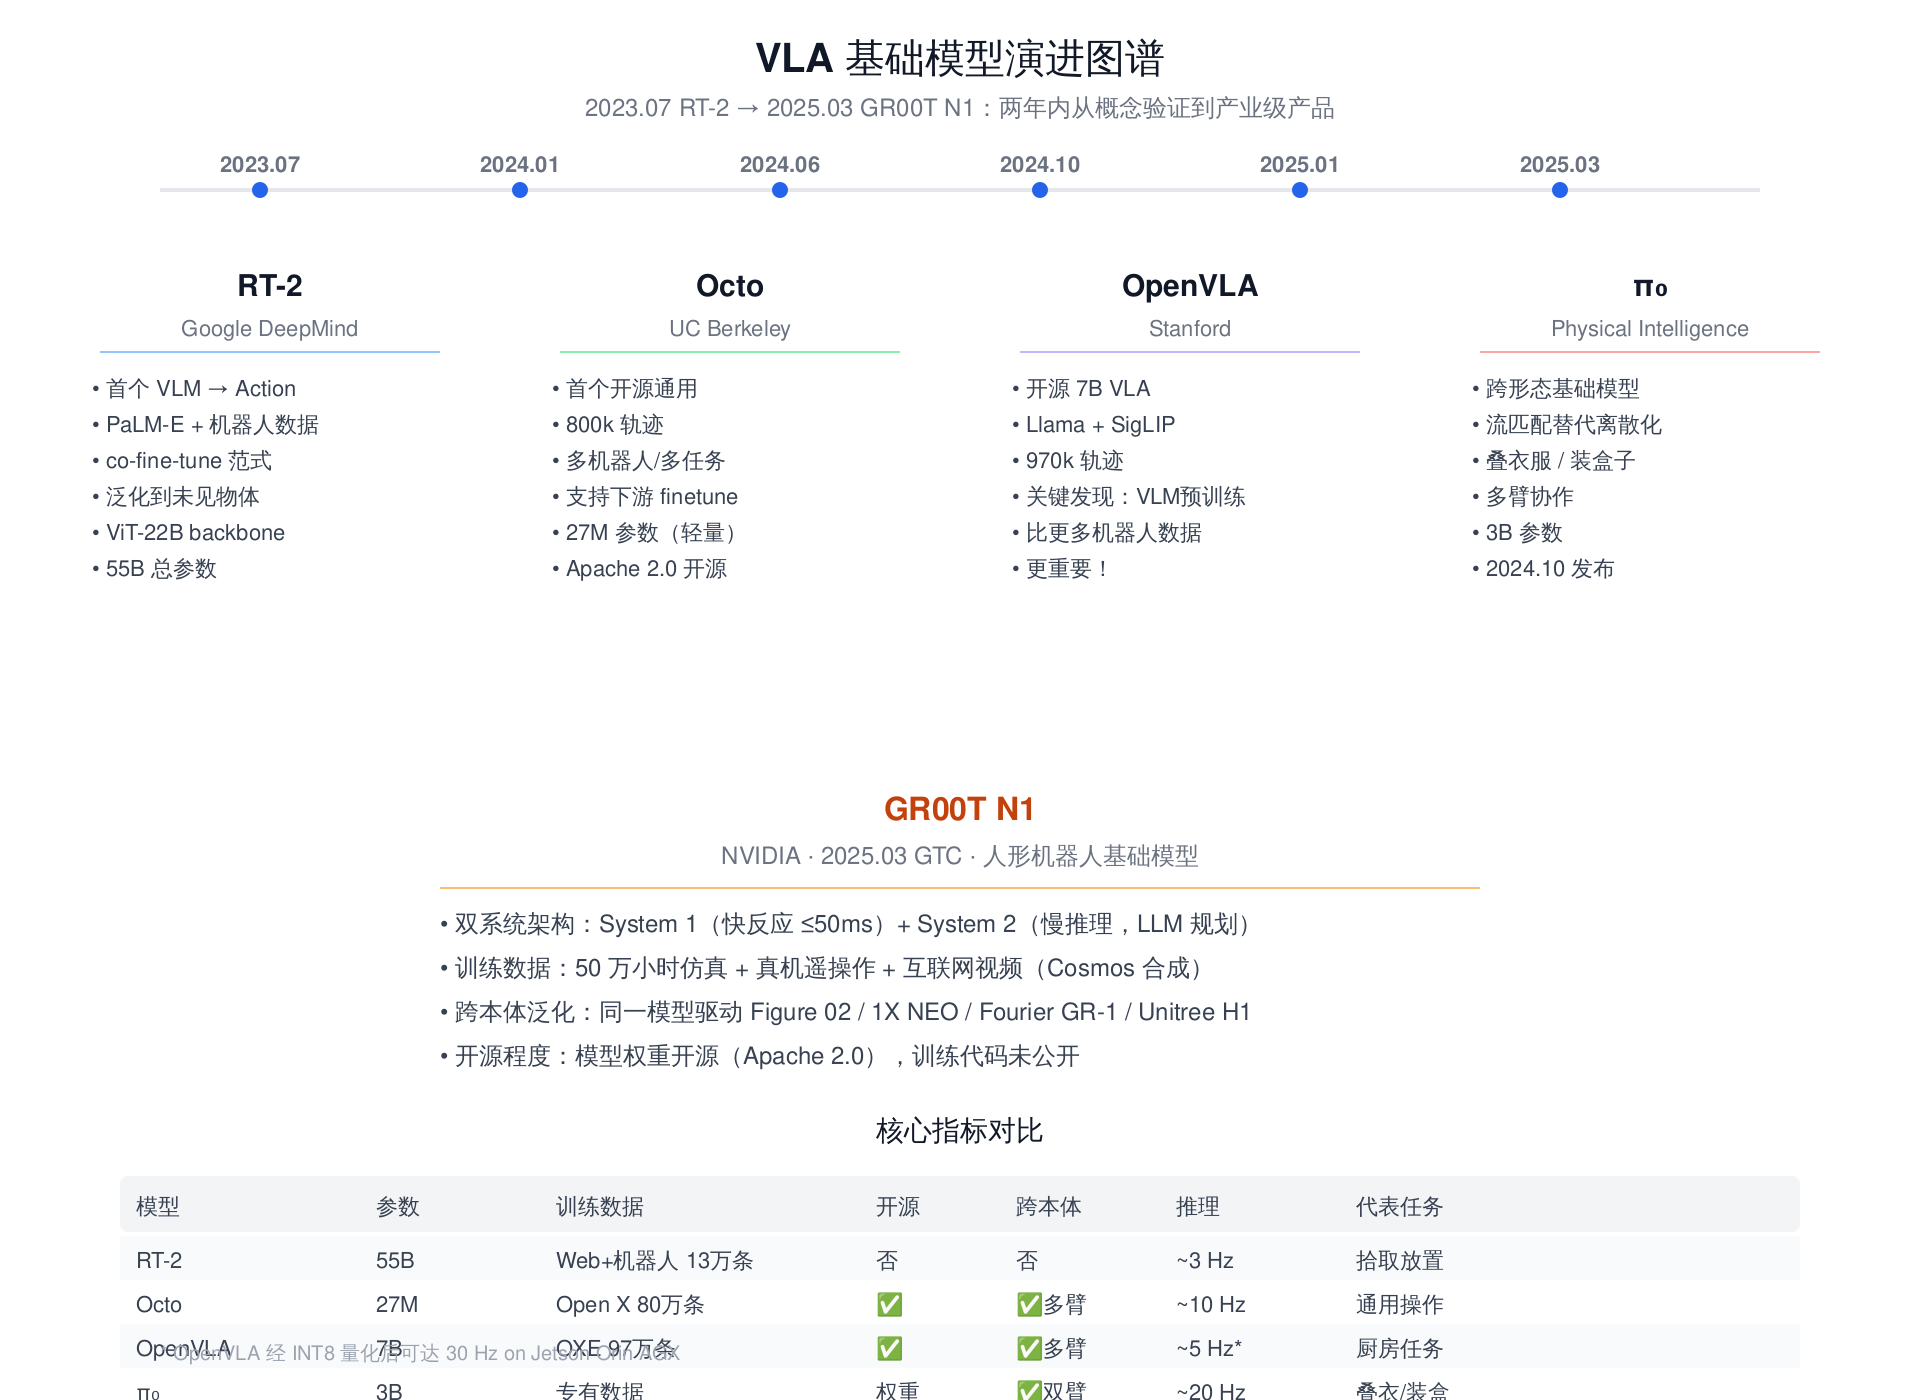The height and width of the screenshot is (1400, 1920).
Task: Click the '~5 Hz*' table cell
Action: 1209,1348
